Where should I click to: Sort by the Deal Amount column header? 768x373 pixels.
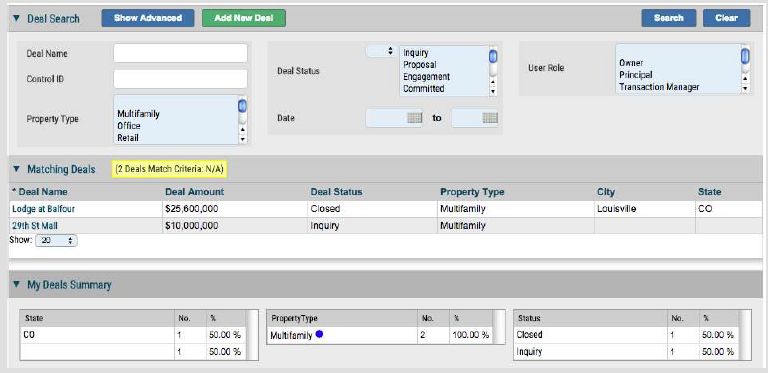[x=194, y=192]
